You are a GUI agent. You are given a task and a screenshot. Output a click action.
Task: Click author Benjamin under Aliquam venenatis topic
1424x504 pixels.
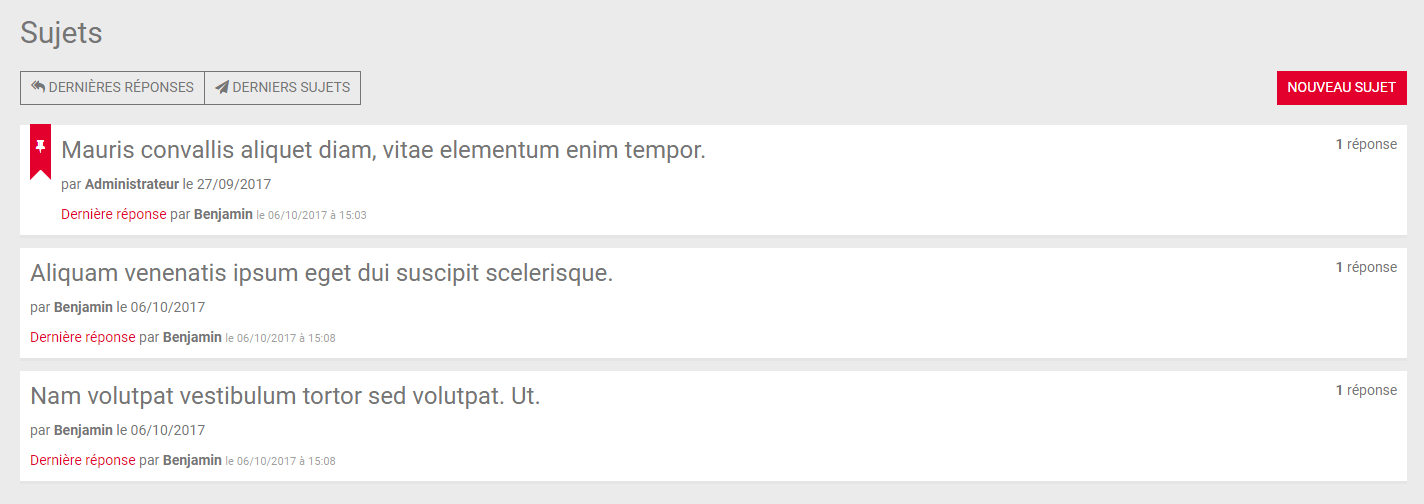(x=83, y=307)
